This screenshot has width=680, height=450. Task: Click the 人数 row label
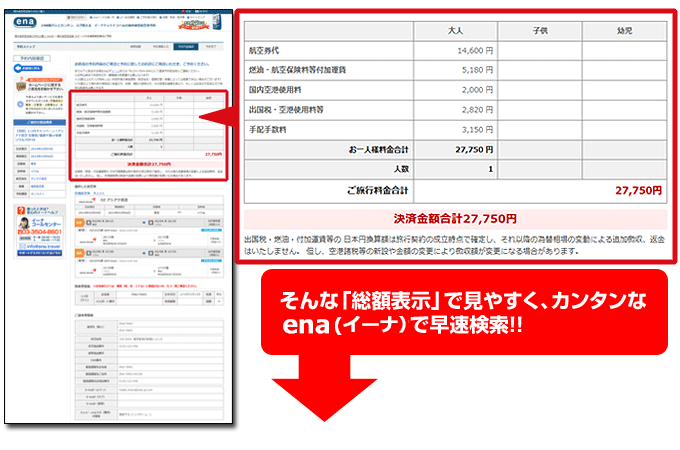401,169
